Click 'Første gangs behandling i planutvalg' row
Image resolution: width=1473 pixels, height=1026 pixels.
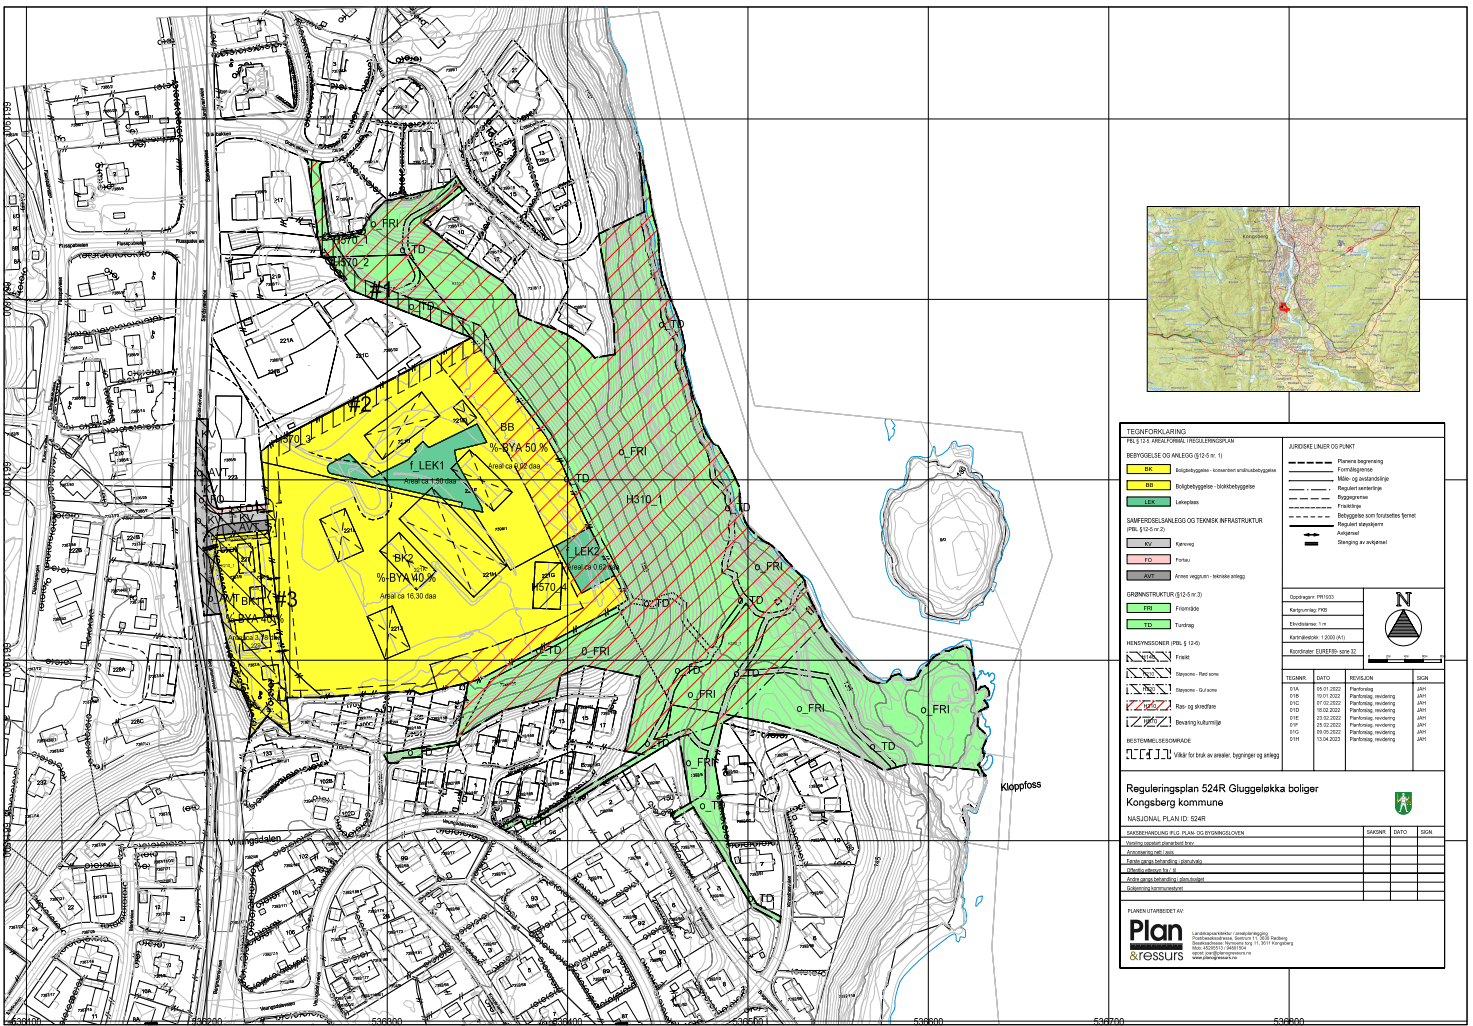(1284, 861)
